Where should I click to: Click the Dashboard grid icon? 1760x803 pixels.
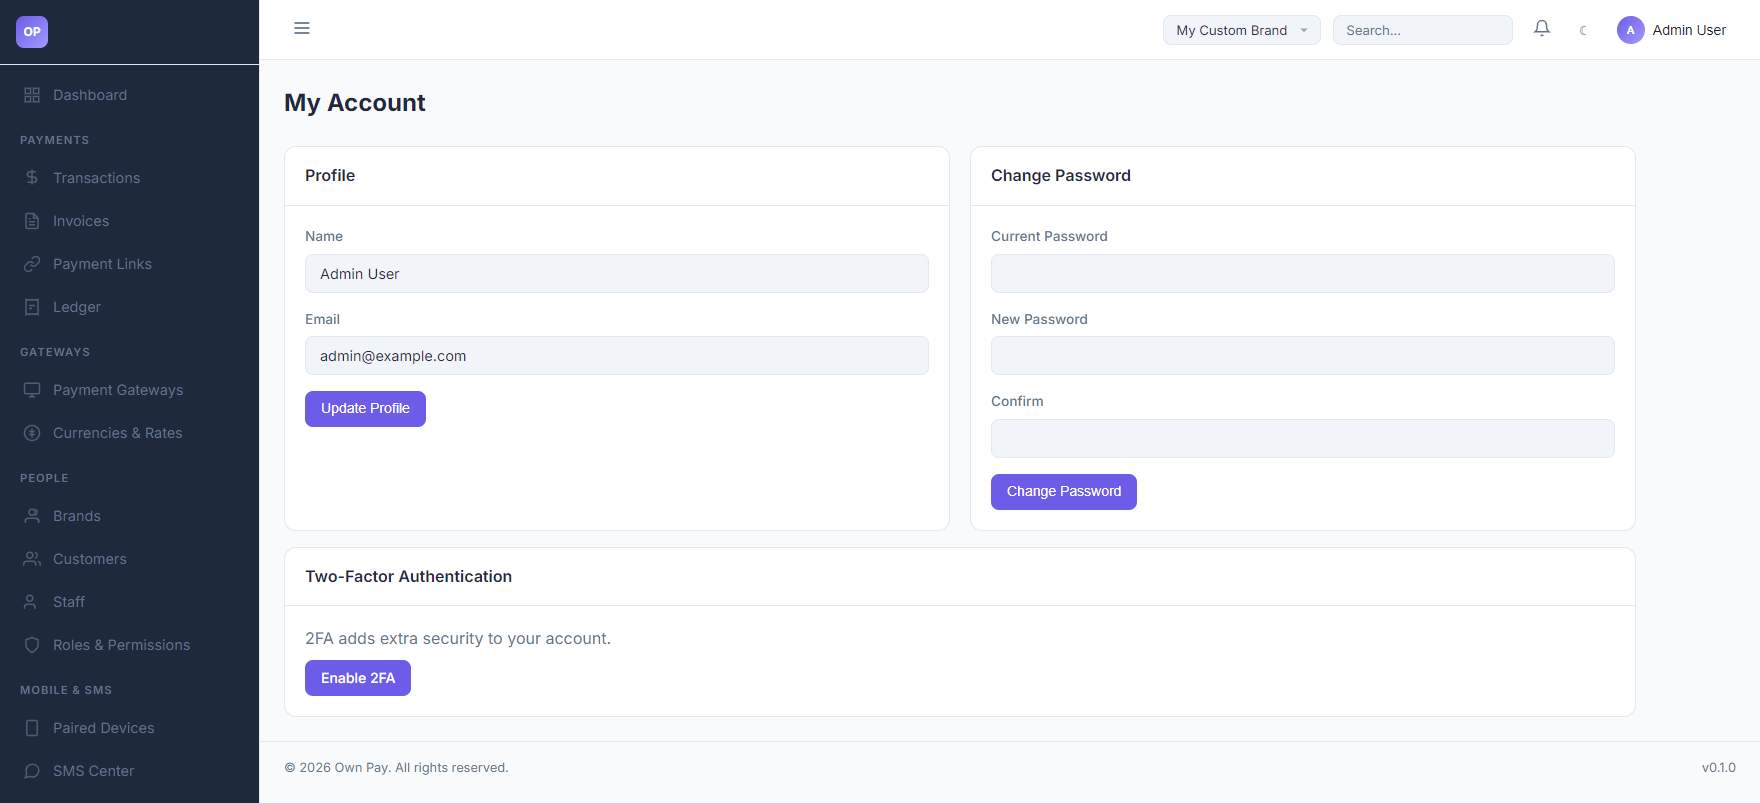coord(32,95)
